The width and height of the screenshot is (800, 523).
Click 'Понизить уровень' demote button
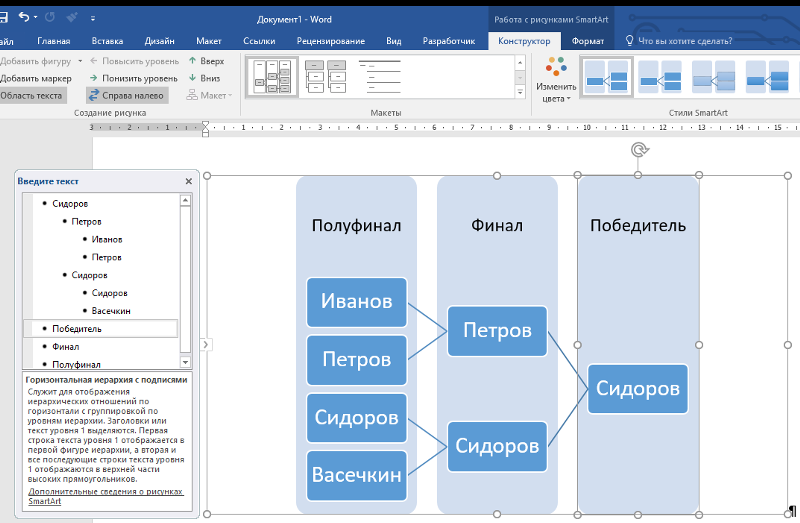134,78
